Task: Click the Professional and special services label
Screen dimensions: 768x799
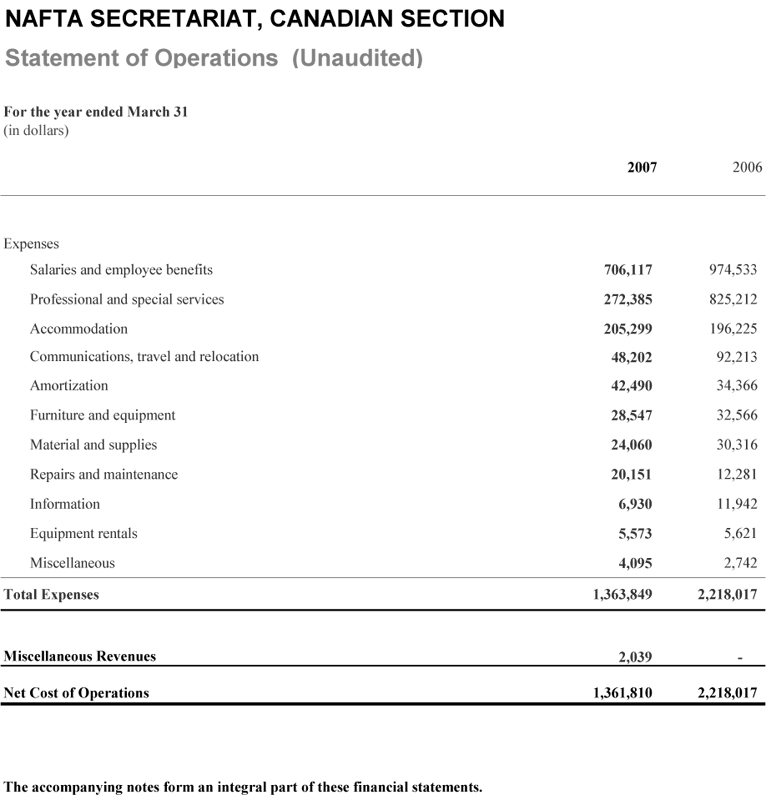Action: pos(127,299)
